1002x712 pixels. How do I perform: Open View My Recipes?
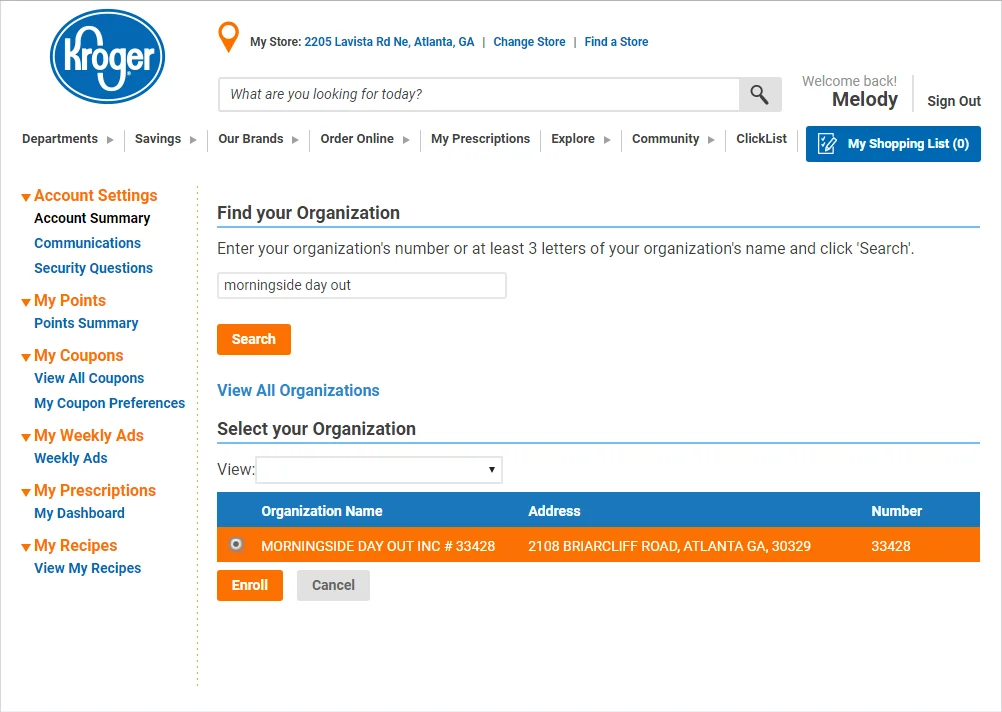tap(88, 568)
